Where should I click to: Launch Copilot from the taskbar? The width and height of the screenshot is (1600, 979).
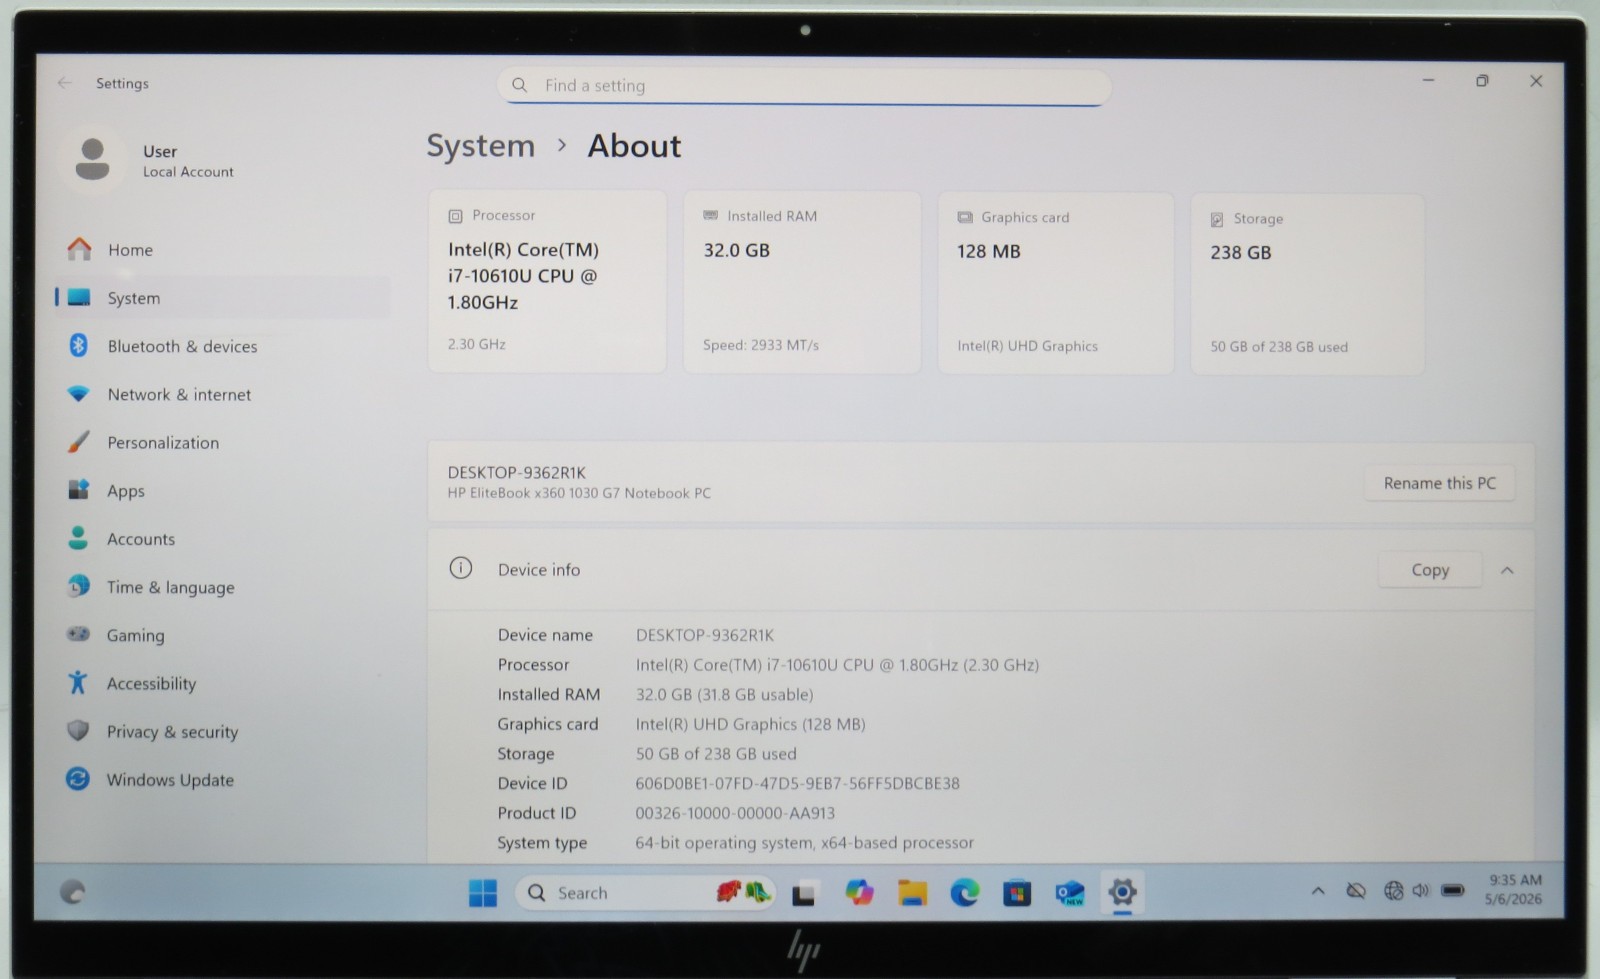pos(859,892)
